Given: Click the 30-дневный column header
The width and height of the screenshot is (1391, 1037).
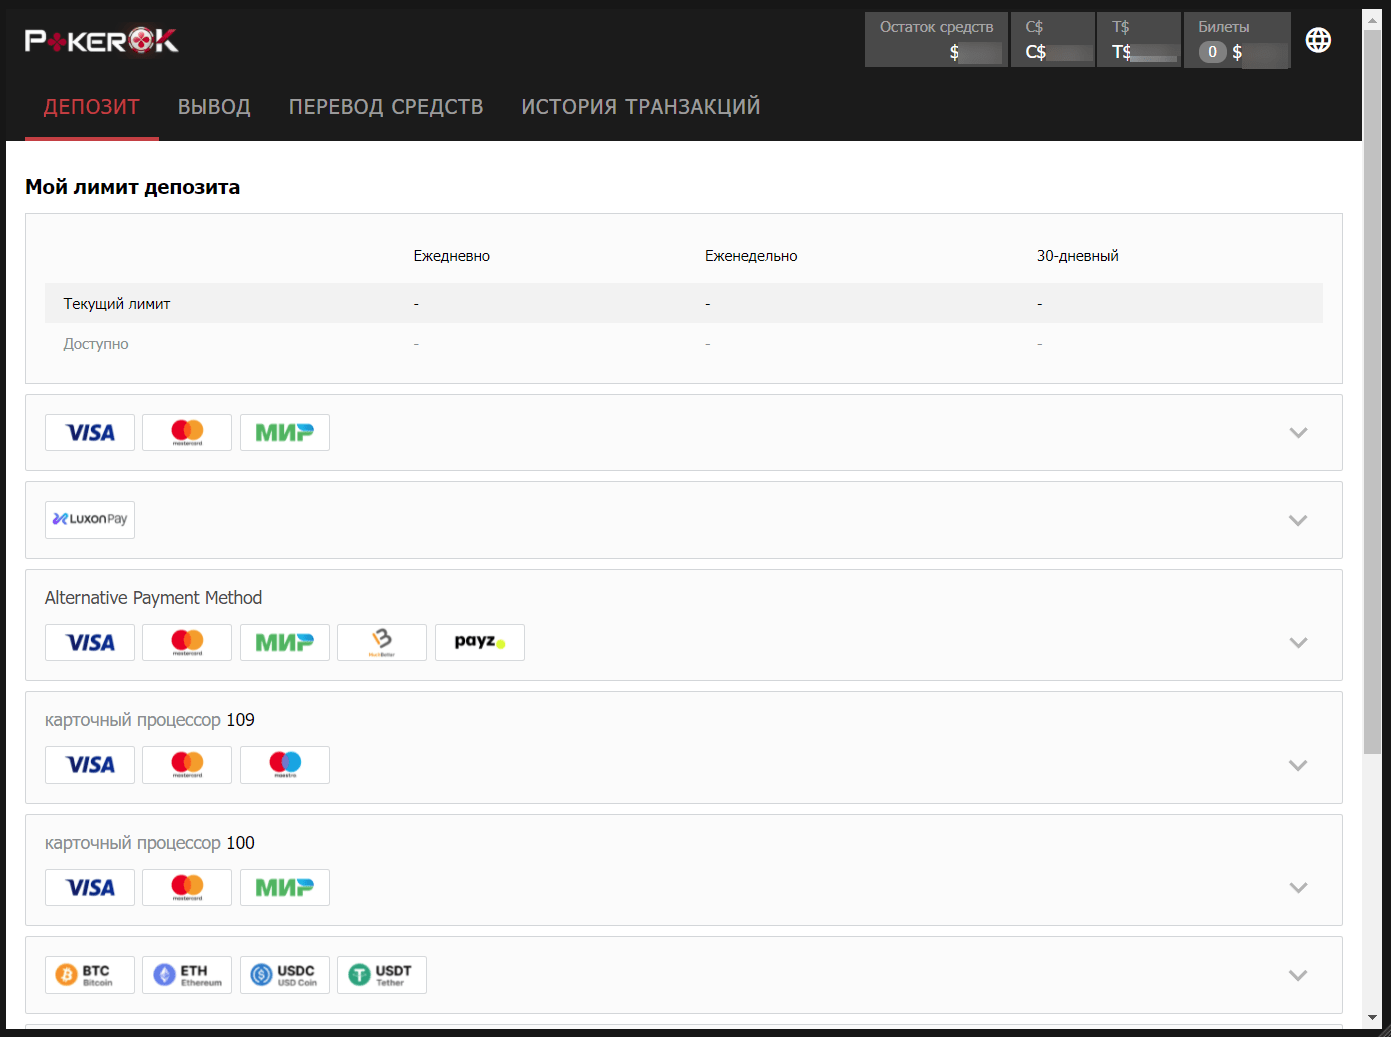Looking at the screenshot, I should click(1077, 256).
